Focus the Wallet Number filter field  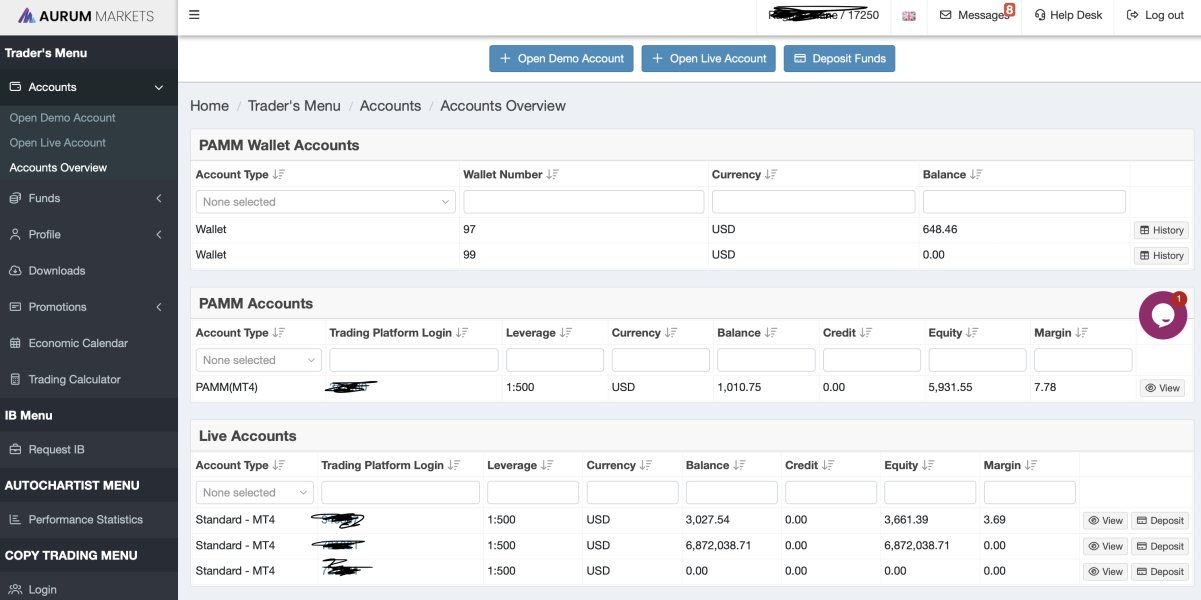click(584, 202)
